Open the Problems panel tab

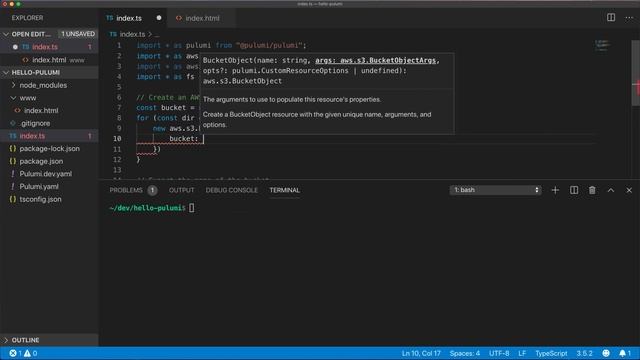point(126,190)
